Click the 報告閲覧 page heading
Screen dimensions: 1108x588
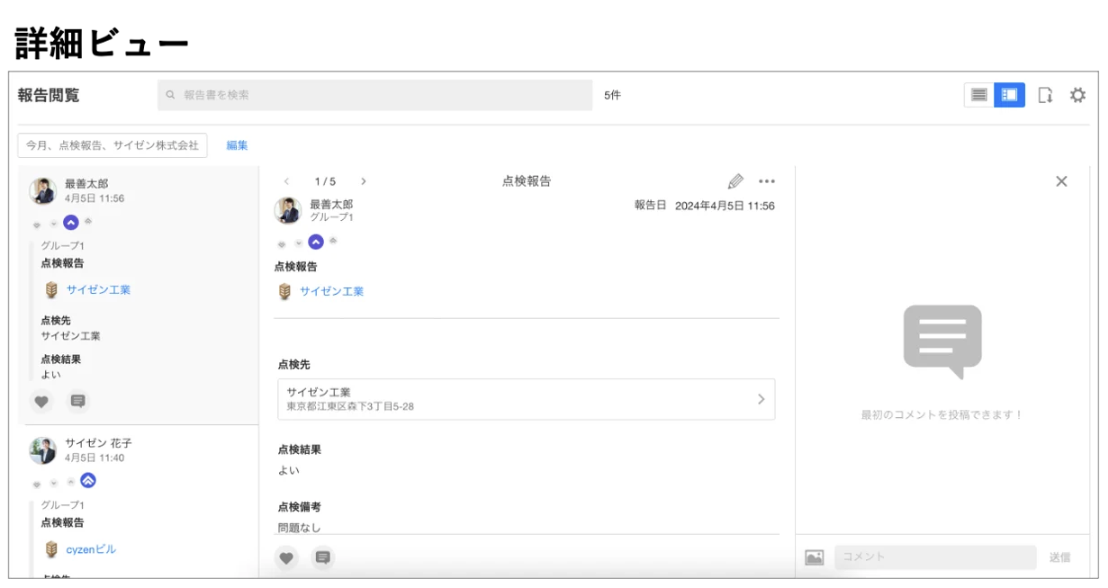(49, 95)
